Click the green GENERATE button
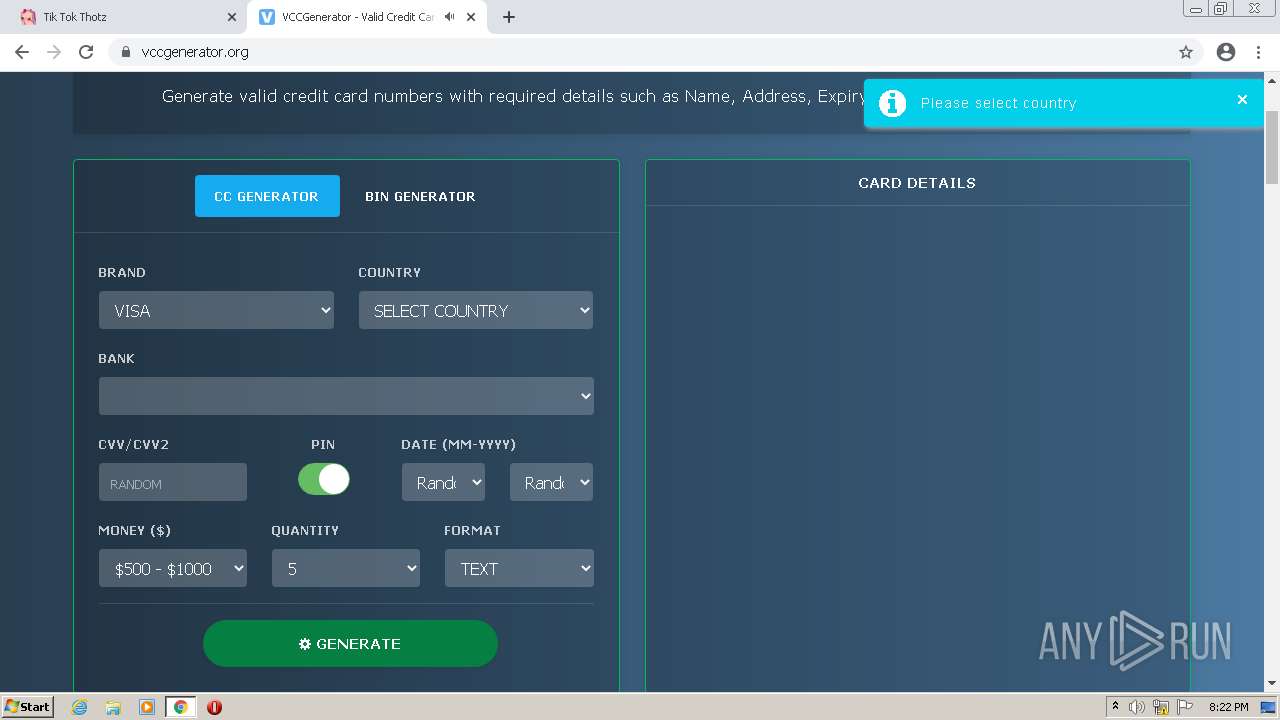This screenshot has width=1280, height=720. pyautogui.click(x=350, y=644)
